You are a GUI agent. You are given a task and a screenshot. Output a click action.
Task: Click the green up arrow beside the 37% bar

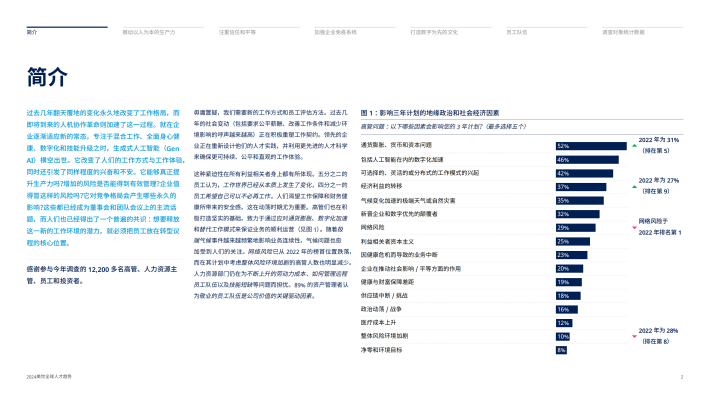[634, 187]
